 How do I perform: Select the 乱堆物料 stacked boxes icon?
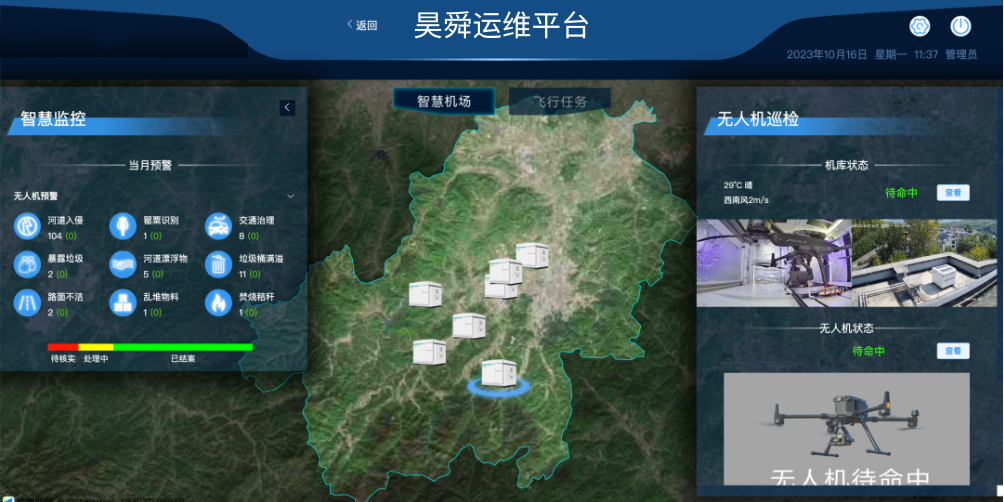coord(122,302)
